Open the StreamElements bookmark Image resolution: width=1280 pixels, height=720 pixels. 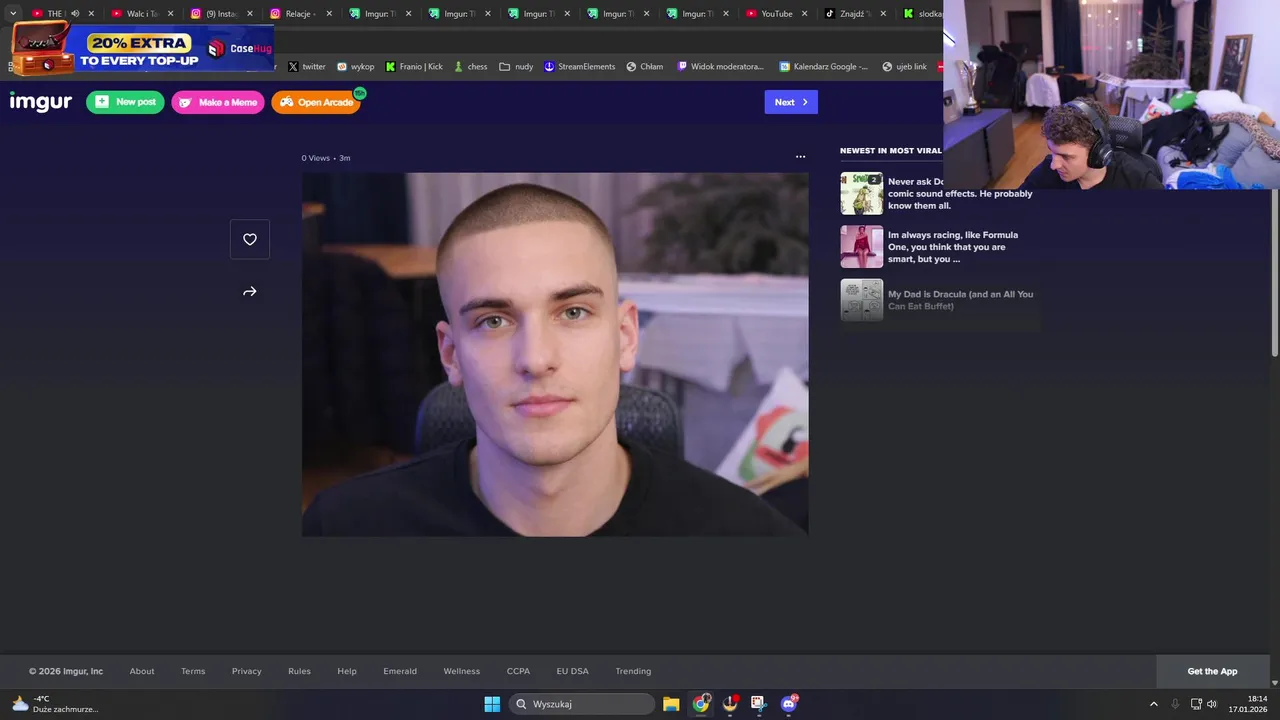580,67
